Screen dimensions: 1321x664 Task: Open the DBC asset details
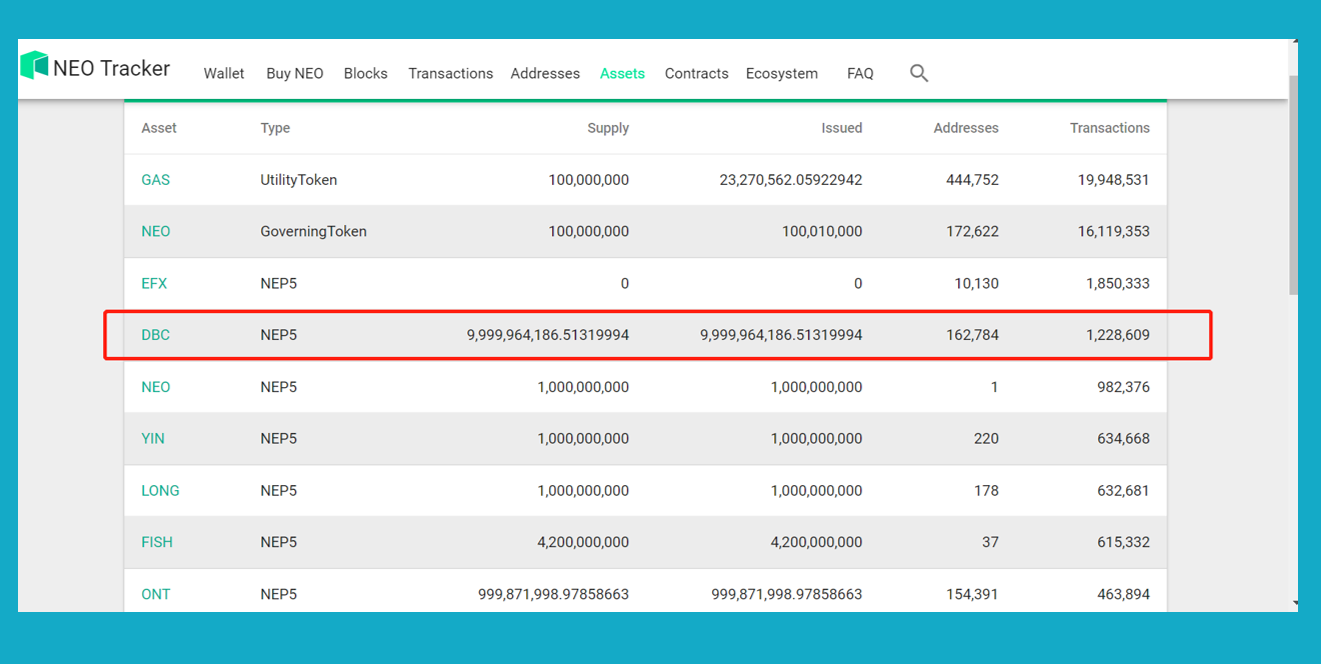click(155, 335)
